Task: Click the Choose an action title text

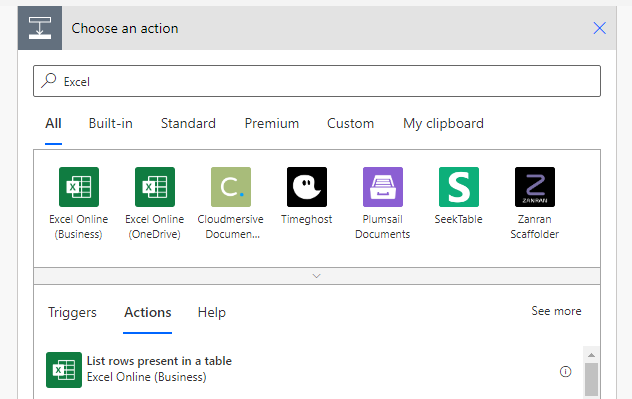Action: coord(125,28)
